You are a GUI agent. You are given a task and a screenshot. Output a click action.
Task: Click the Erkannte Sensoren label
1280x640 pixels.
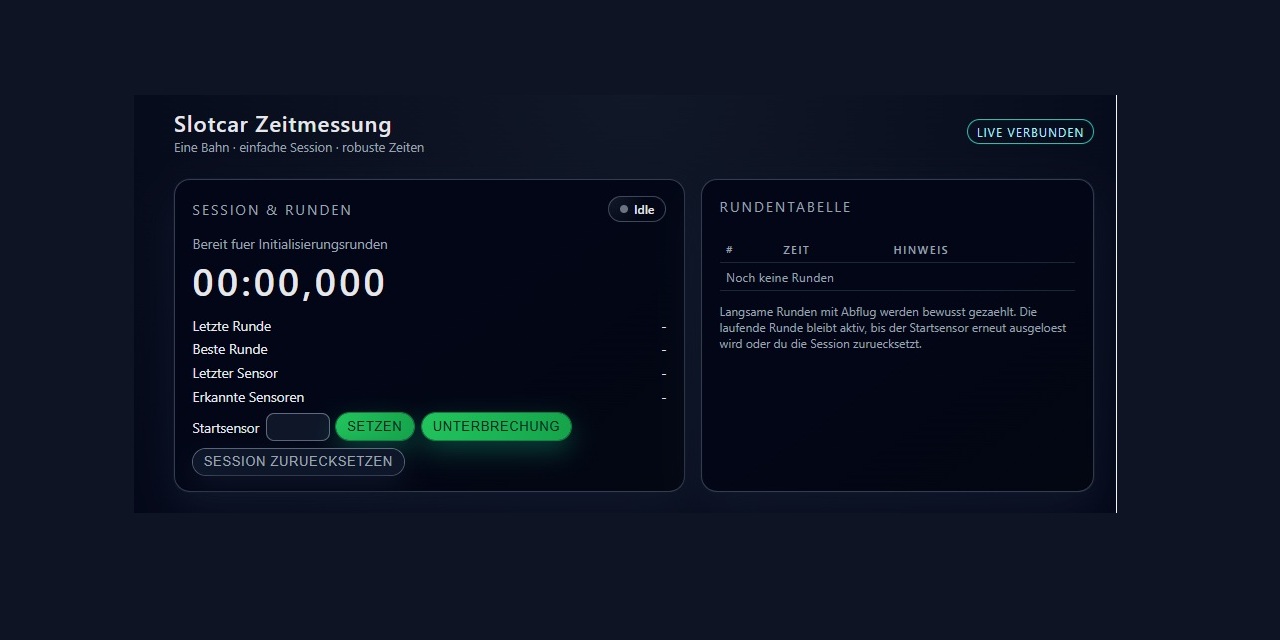point(248,397)
